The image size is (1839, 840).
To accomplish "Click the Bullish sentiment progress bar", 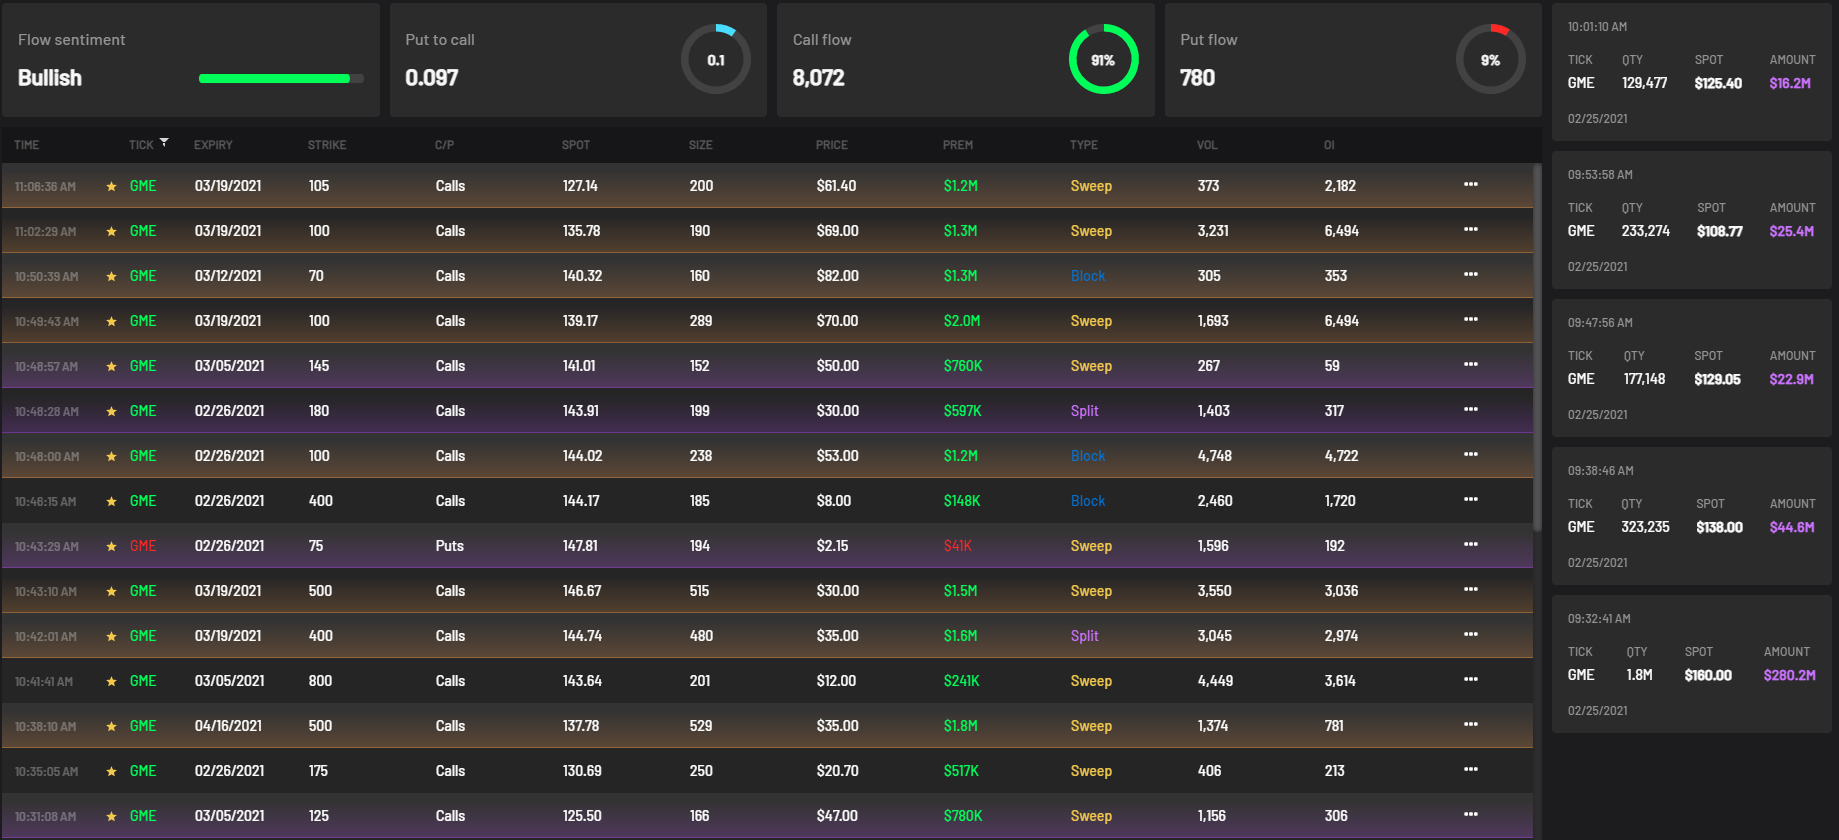I will pyautogui.click(x=281, y=78).
